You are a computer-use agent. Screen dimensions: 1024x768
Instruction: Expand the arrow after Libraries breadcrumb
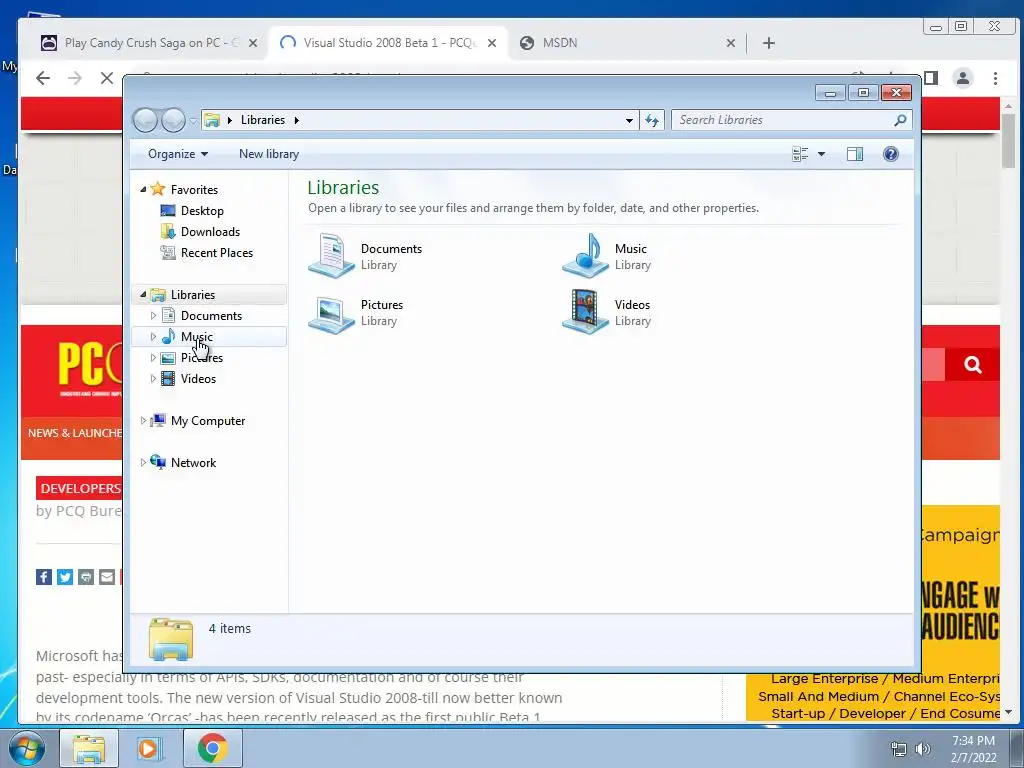pyautogui.click(x=296, y=120)
